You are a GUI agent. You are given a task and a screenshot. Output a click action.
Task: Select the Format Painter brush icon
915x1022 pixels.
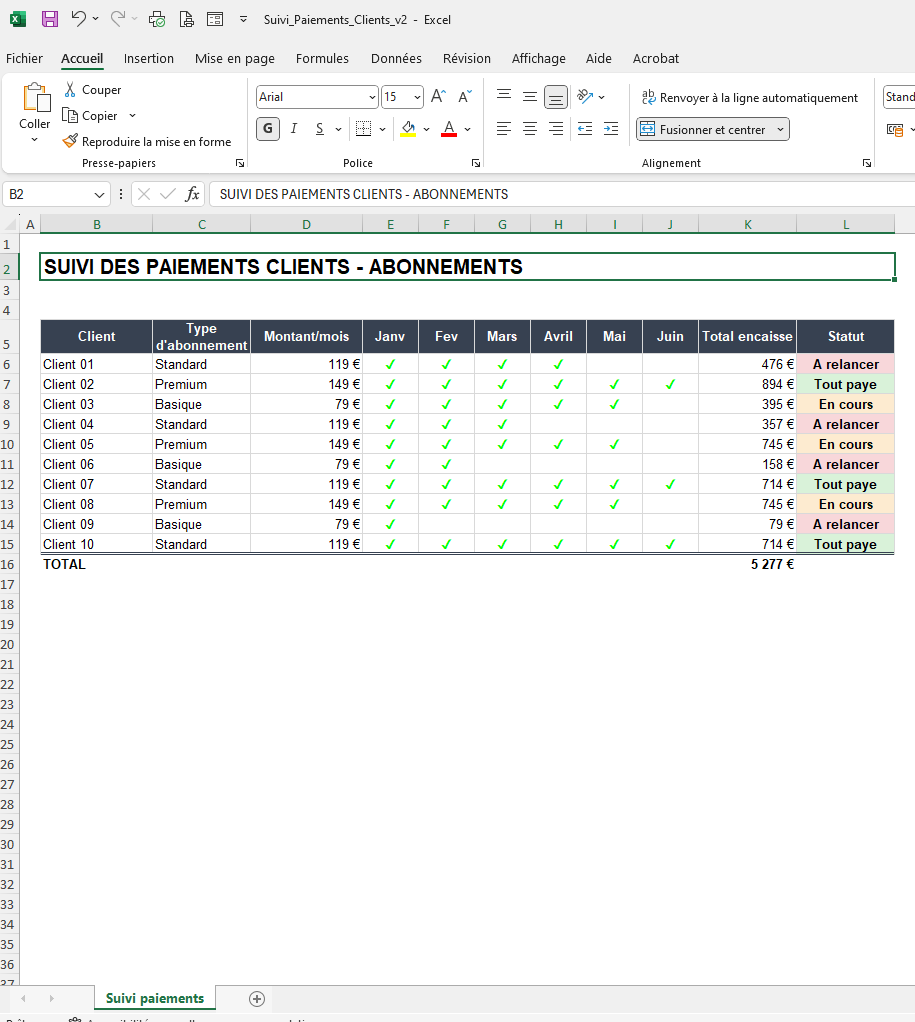(x=70, y=141)
